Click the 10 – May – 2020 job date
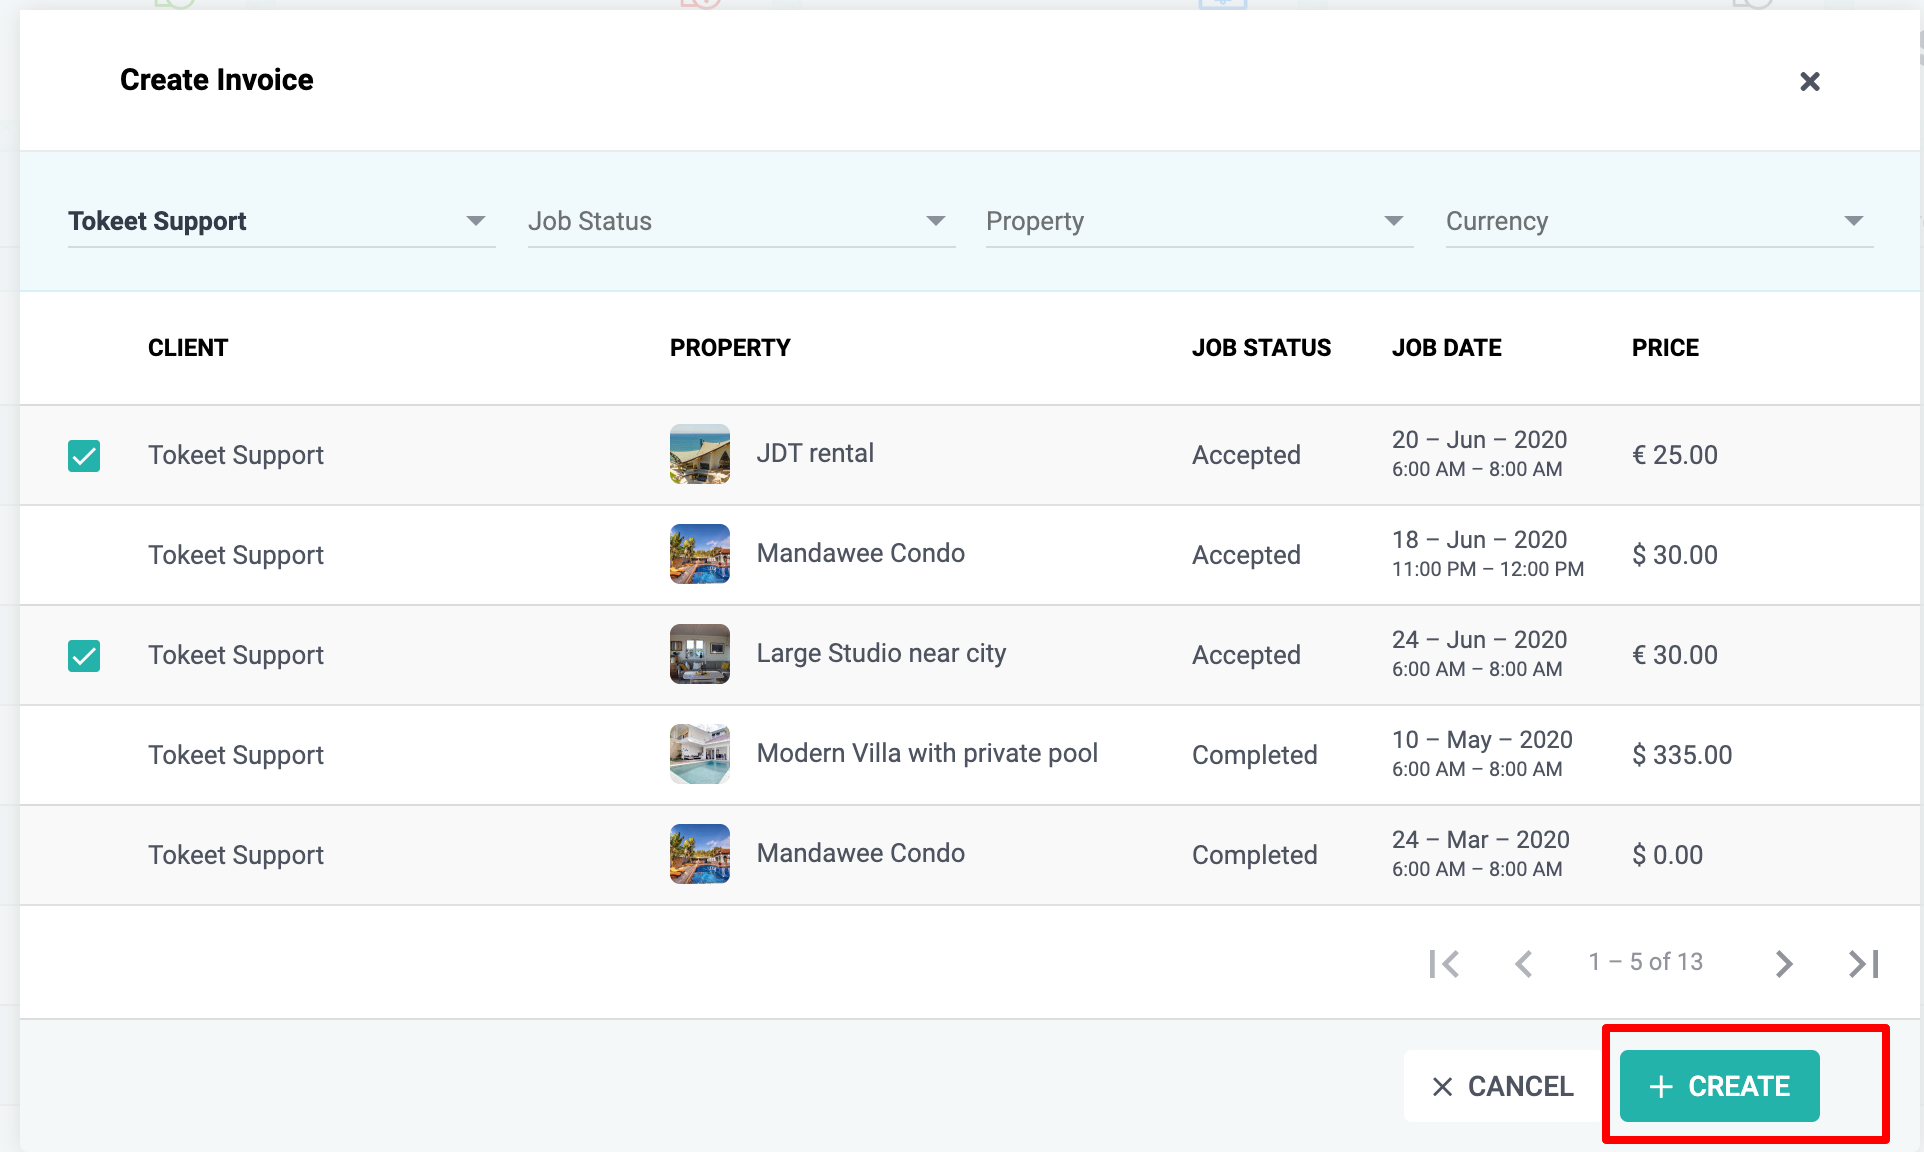Viewport: 1924px width, 1152px height. pyautogui.click(x=1482, y=740)
